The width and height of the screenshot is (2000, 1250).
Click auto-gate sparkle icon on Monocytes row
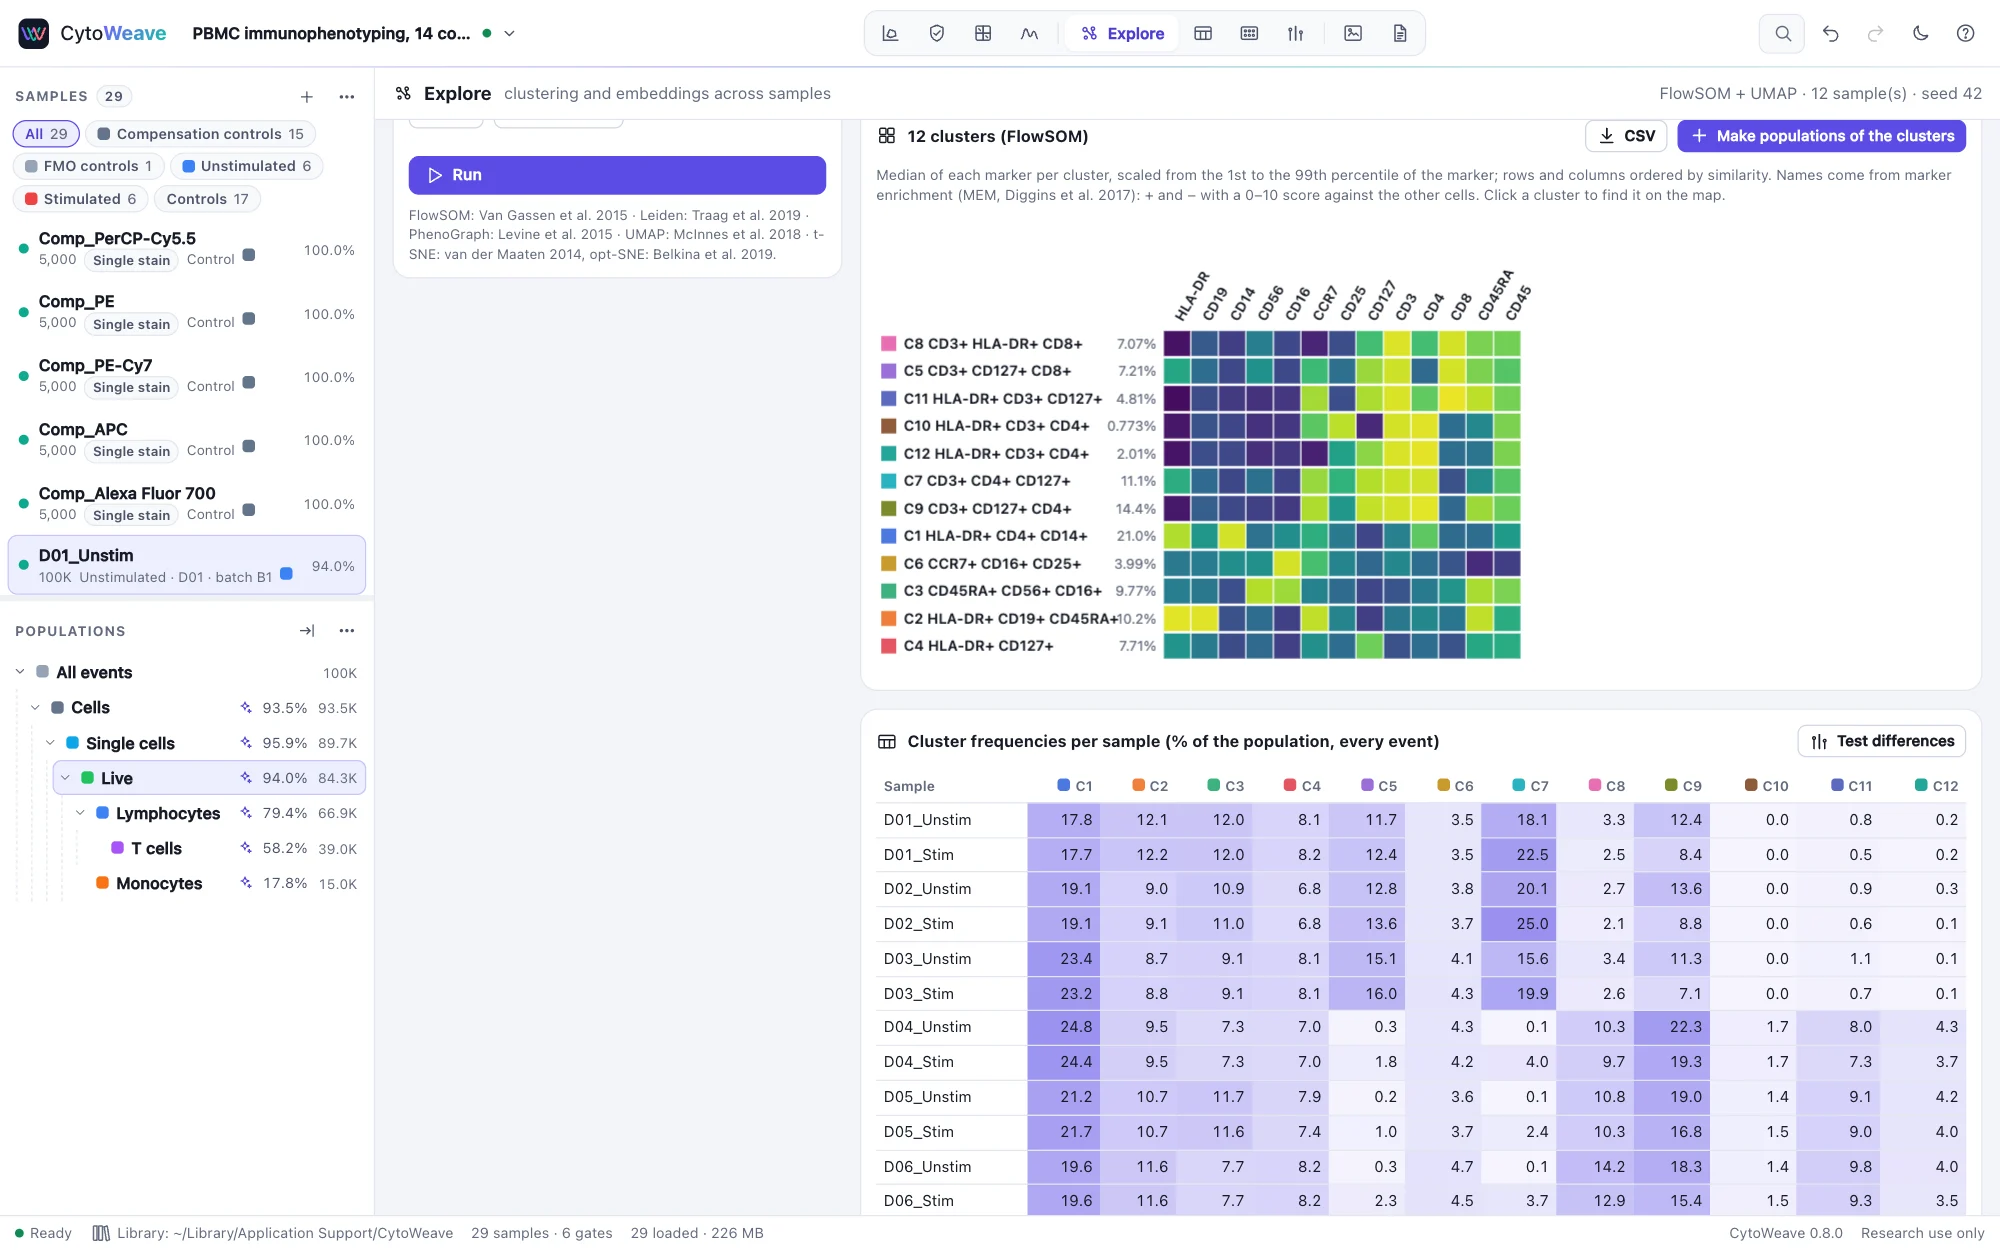pyautogui.click(x=246, y=883)
